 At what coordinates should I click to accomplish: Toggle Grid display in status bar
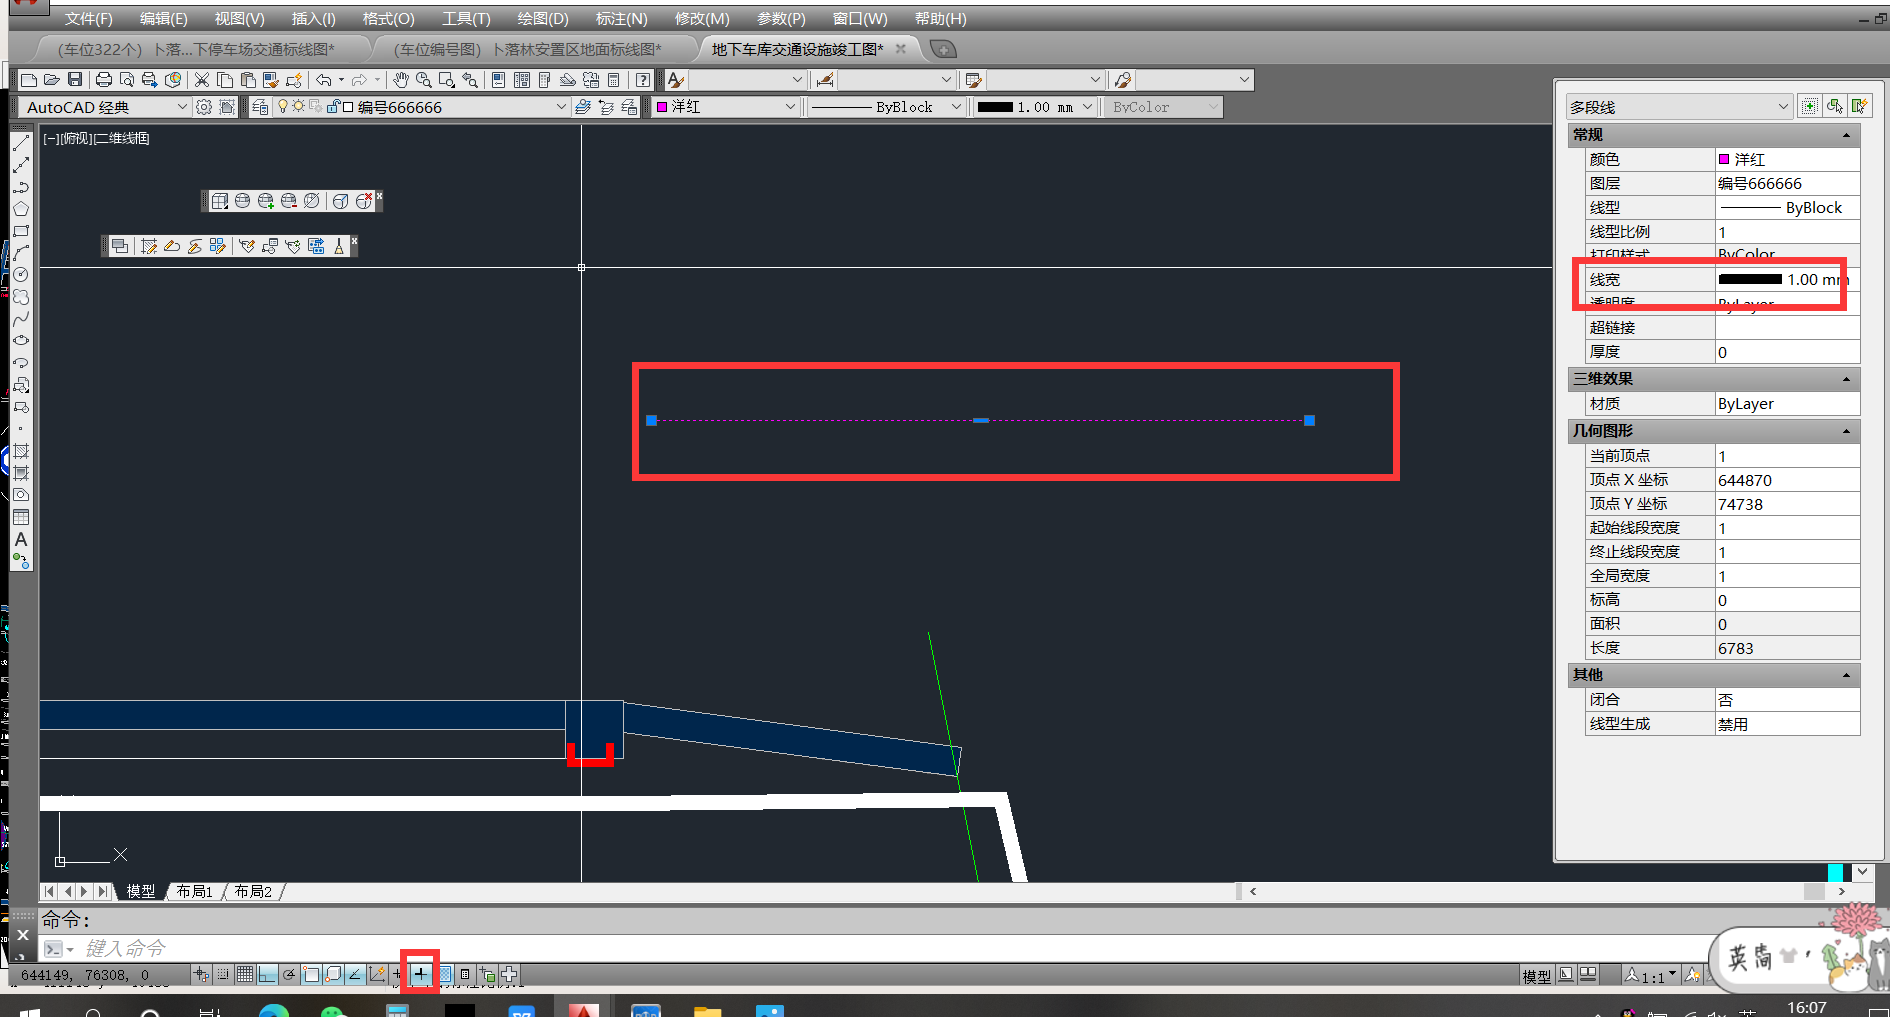(x=245, y=974)
